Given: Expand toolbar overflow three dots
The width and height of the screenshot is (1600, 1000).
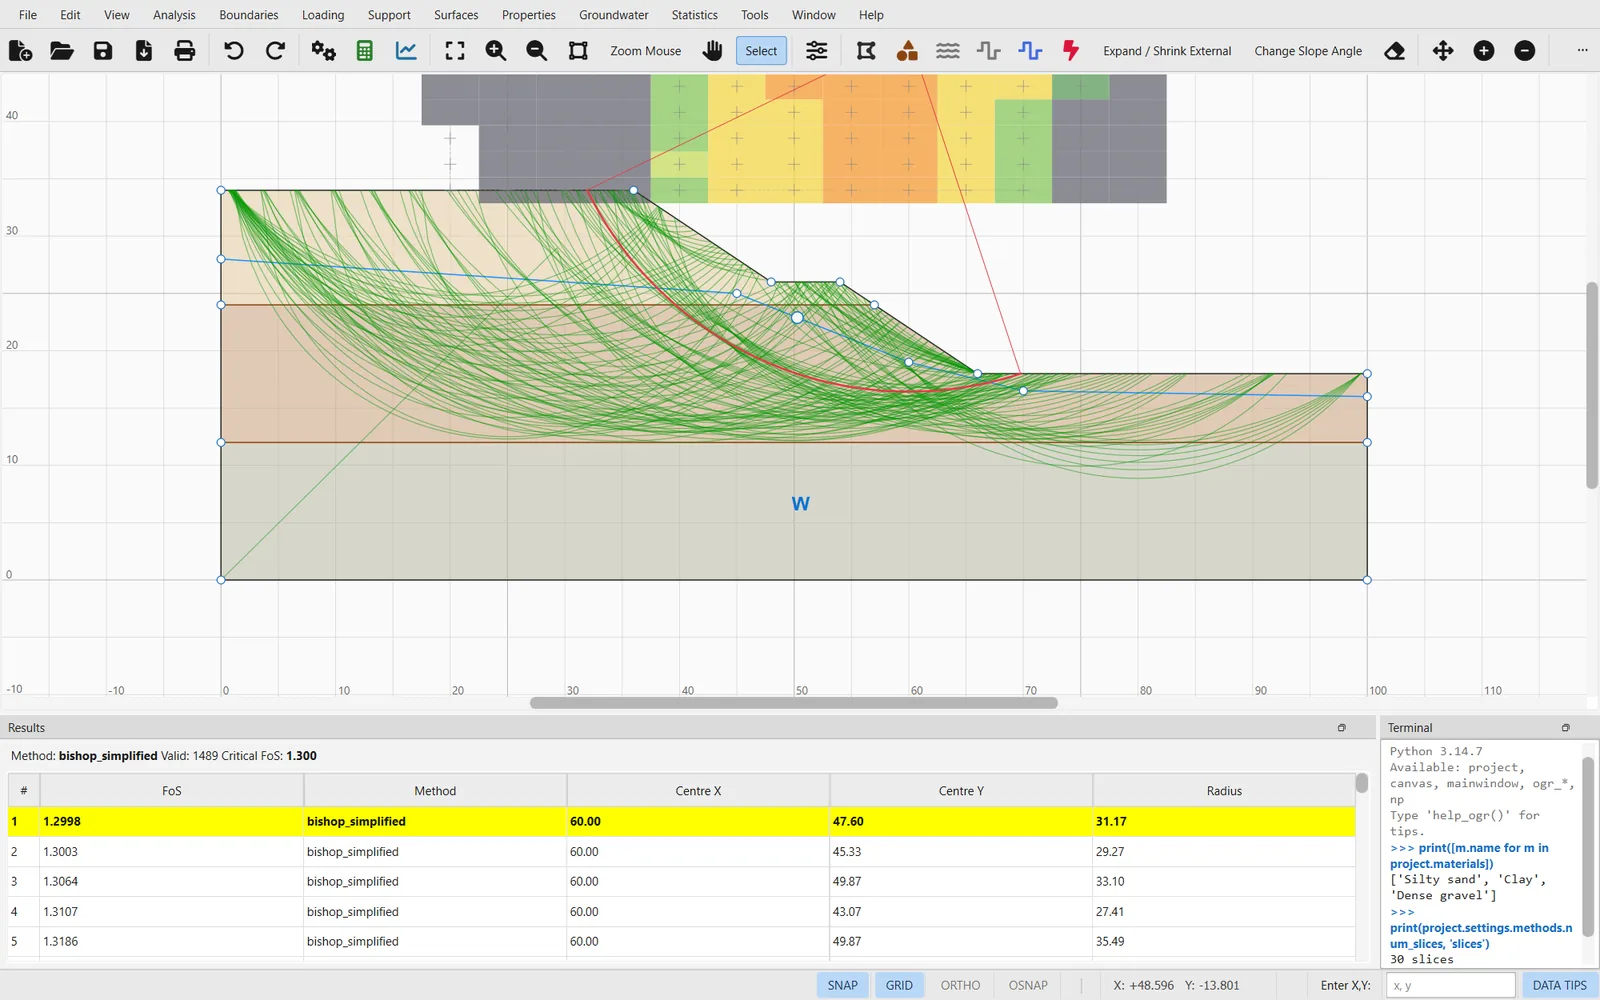Looking at the screenshot, I should pos(1582,51).
